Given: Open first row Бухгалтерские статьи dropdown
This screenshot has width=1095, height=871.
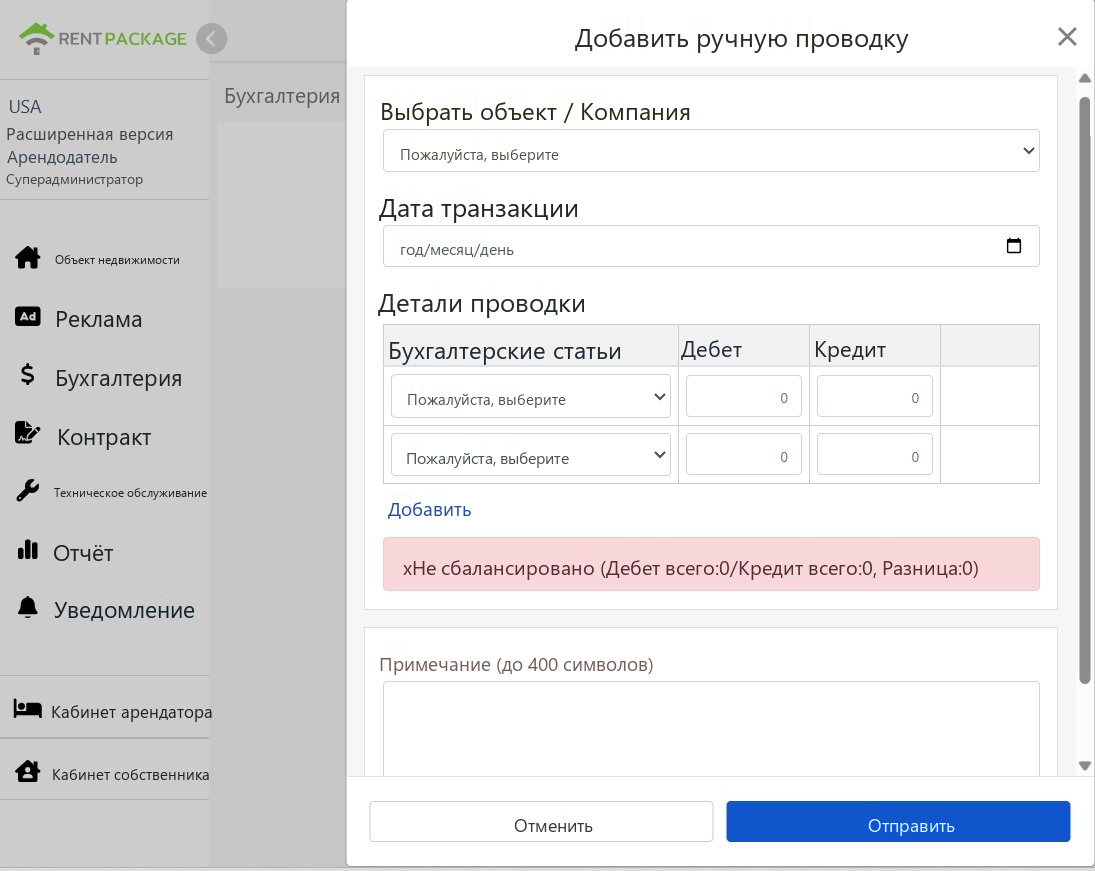Looking at the screenshot, I should coord(531,397).
